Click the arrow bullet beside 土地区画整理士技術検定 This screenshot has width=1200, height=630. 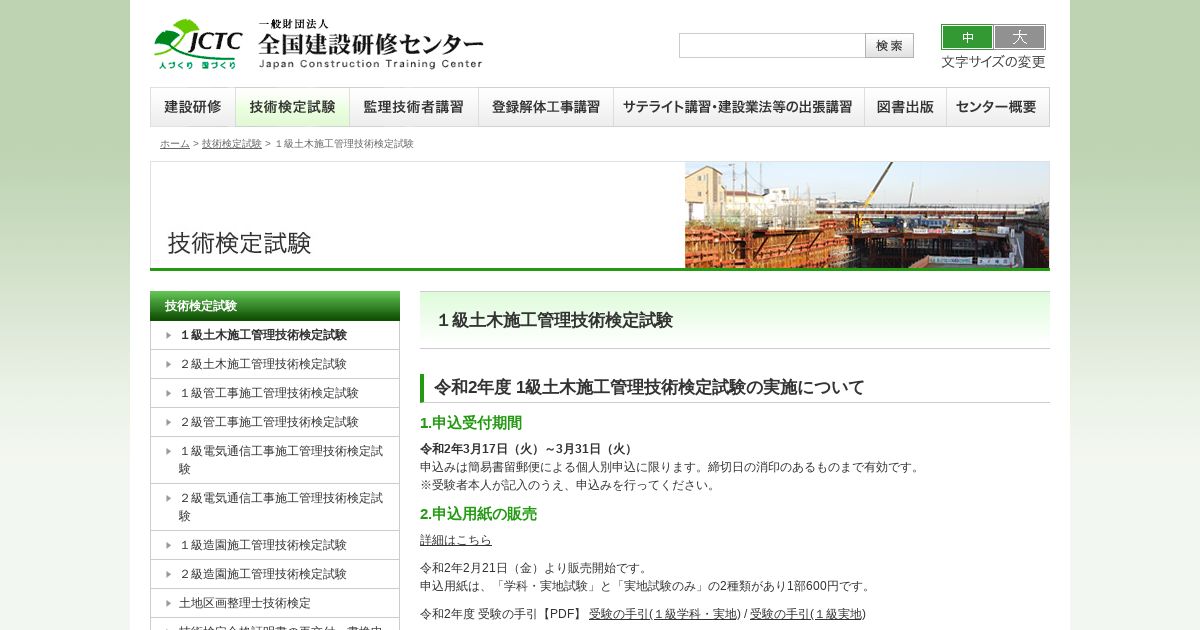(169, 603)
